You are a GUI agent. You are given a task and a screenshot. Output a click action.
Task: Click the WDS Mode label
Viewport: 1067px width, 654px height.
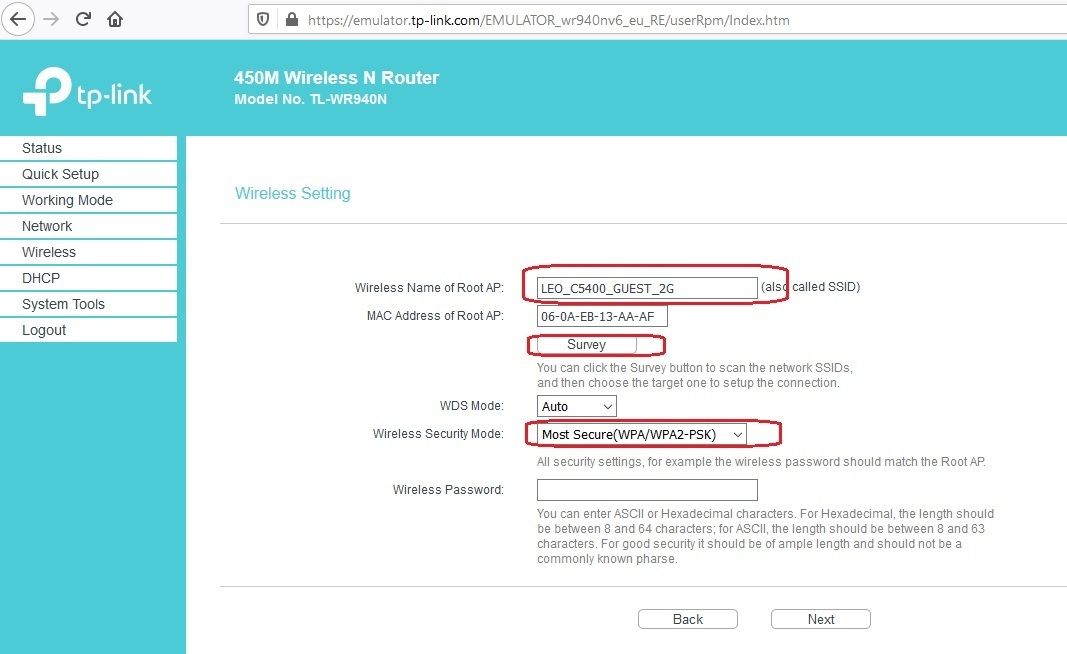pyautogui.click(x=472, y=406)
